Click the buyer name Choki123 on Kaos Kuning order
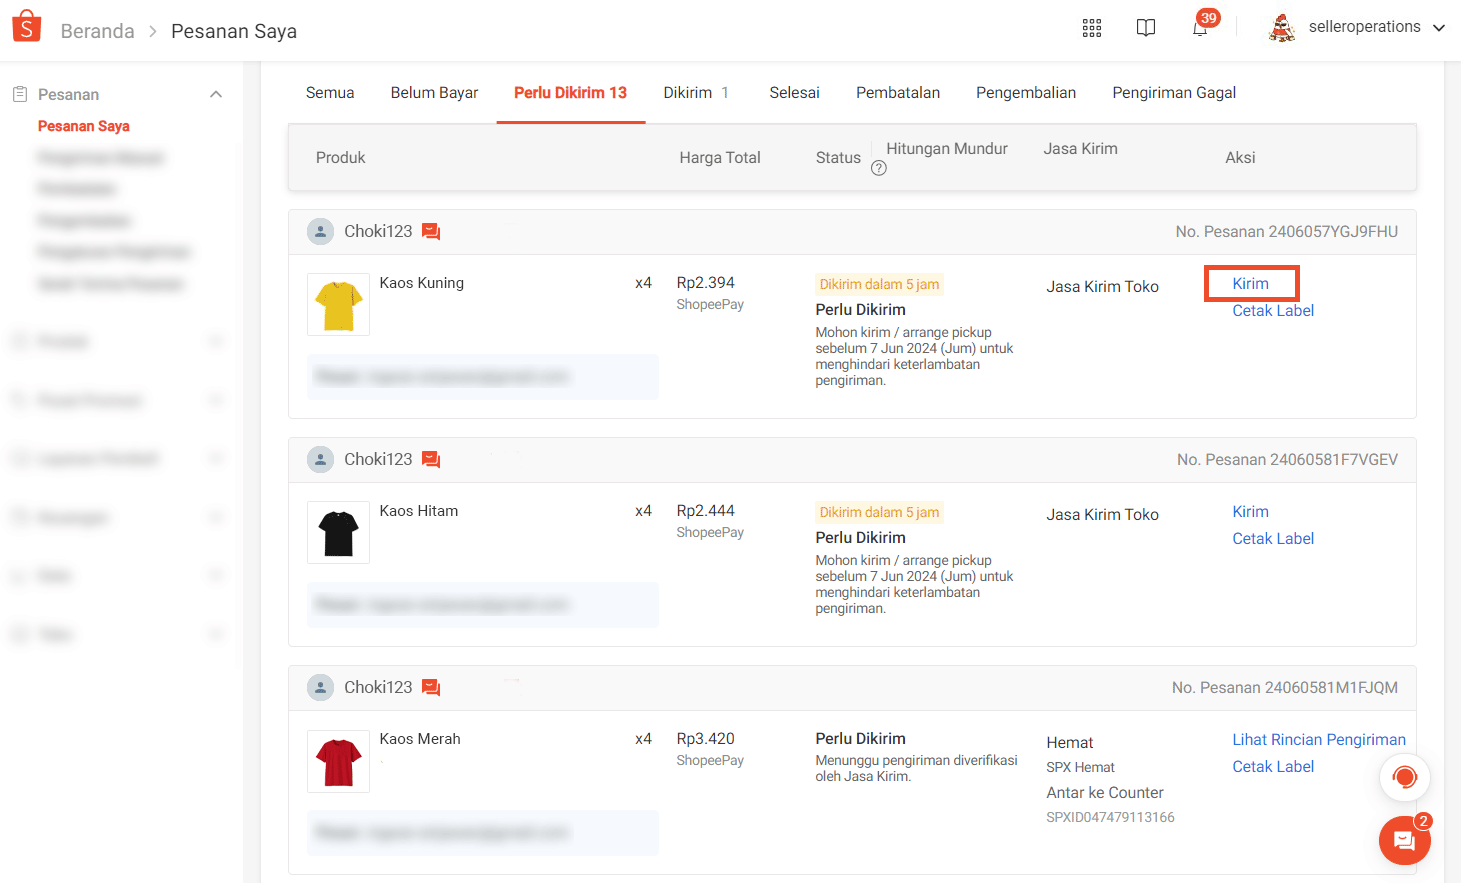The height and width of the screenshot is (883, 1461). click(x=378, y=232)
